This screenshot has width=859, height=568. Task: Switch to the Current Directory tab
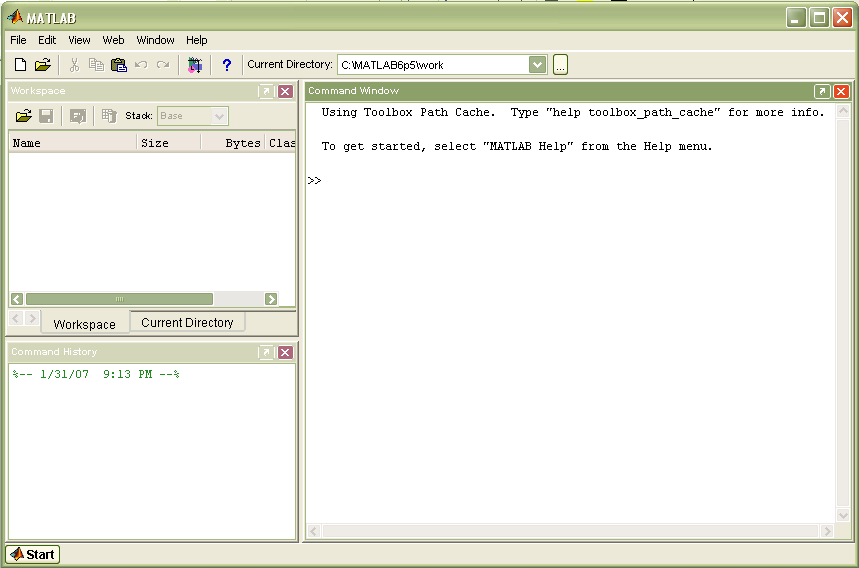pyautogui.click(x=187, y=322)
